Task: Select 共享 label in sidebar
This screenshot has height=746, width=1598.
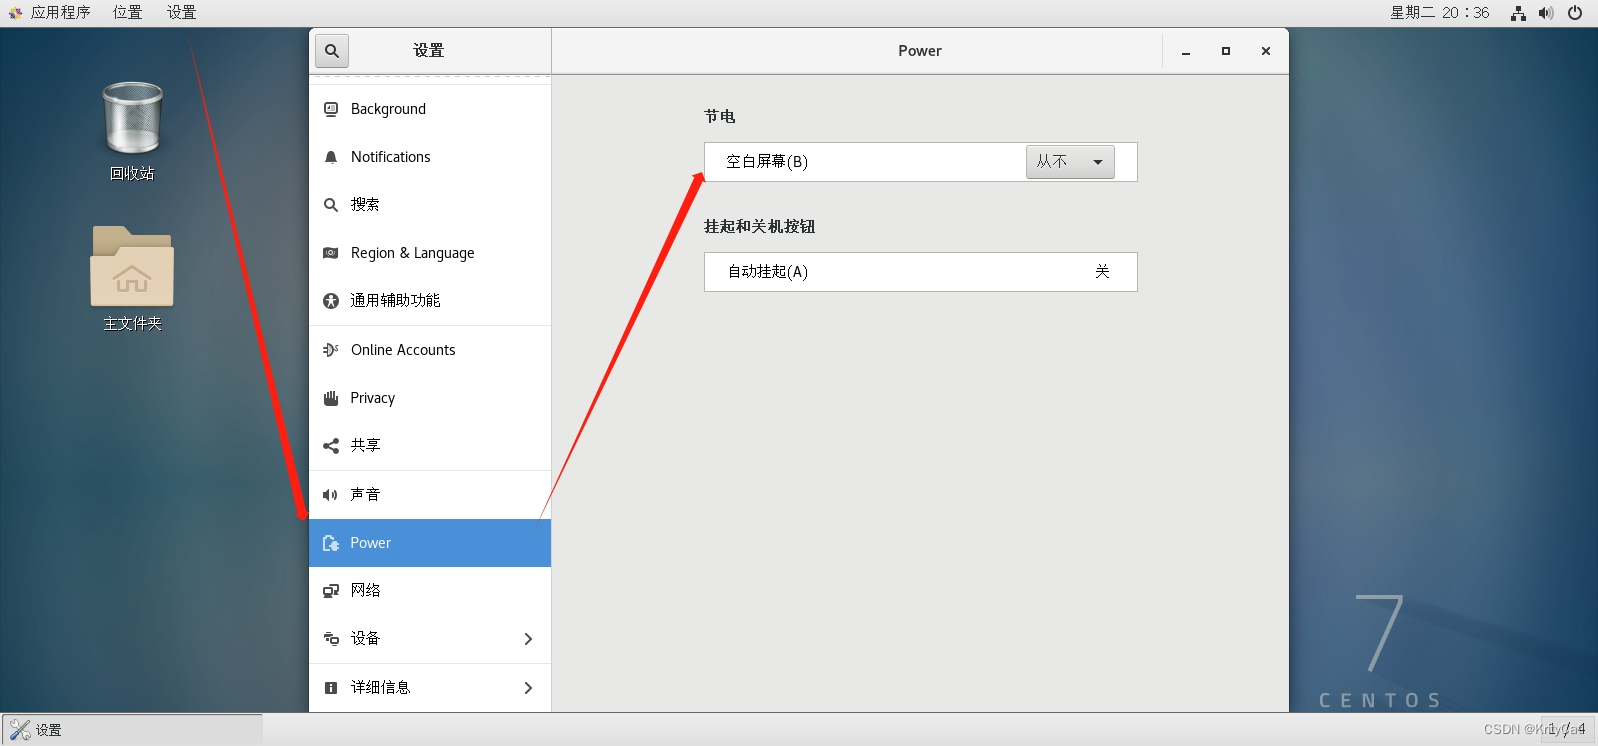Action: tap(365, 446)
